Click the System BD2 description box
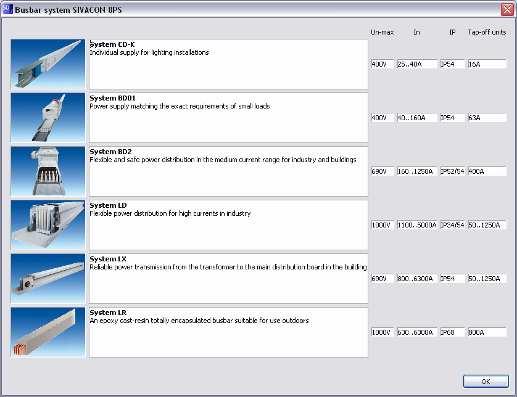 228,172
